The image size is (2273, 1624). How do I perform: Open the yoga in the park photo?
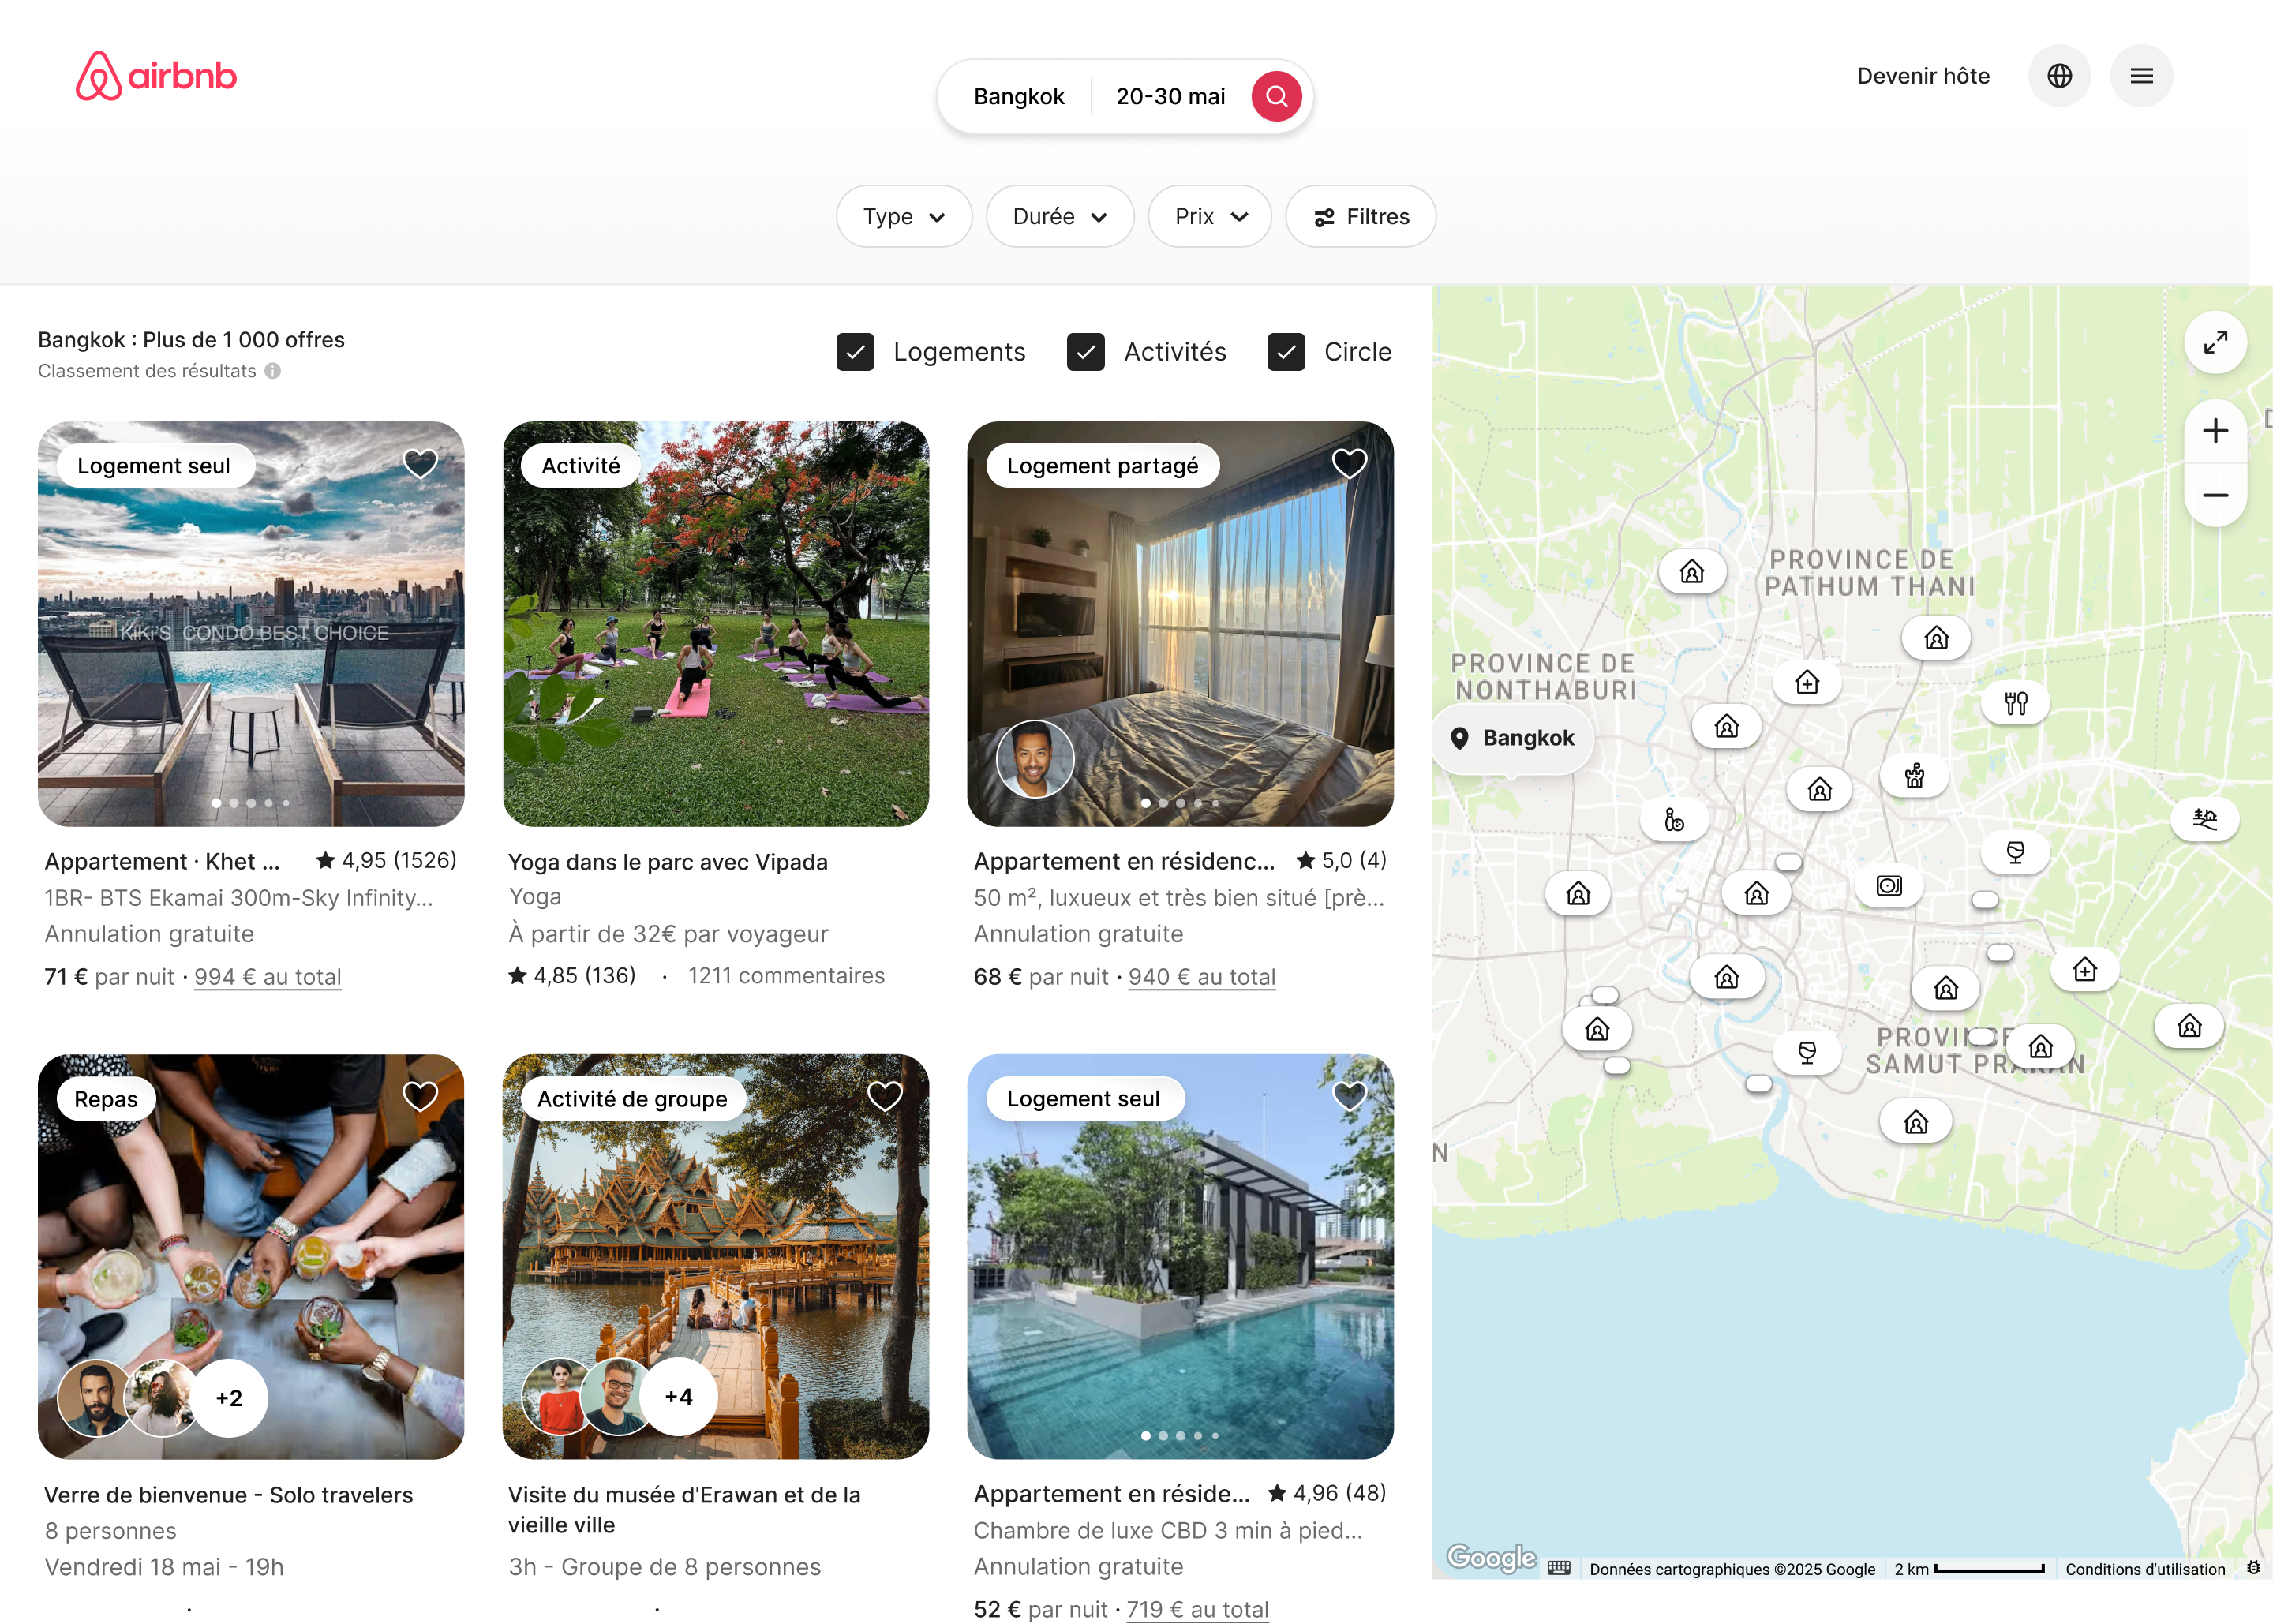point(716,624)
